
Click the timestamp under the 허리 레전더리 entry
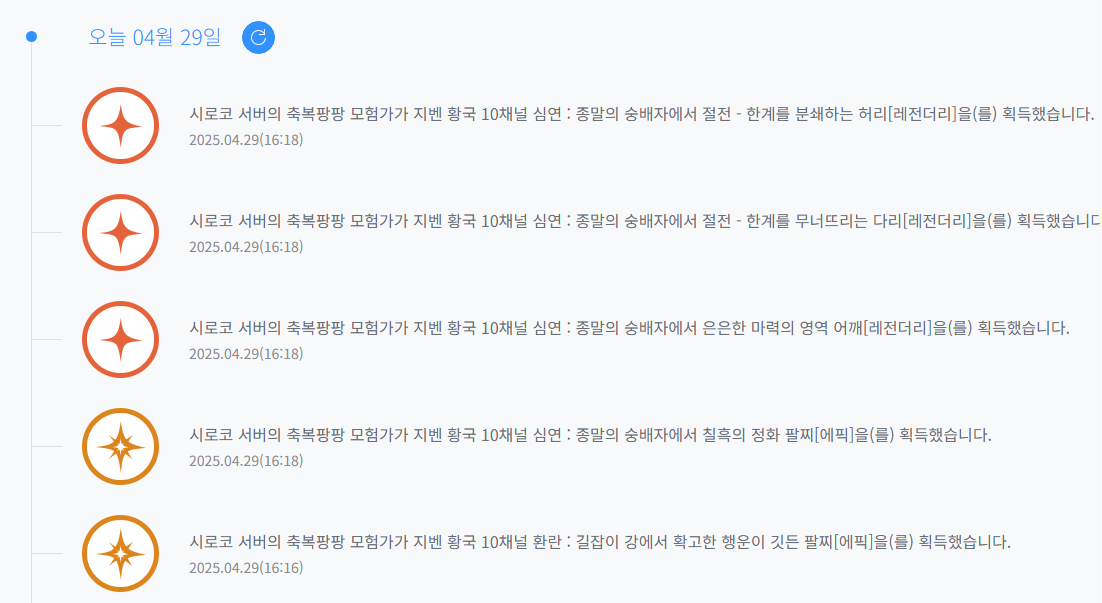click(246, 140)
